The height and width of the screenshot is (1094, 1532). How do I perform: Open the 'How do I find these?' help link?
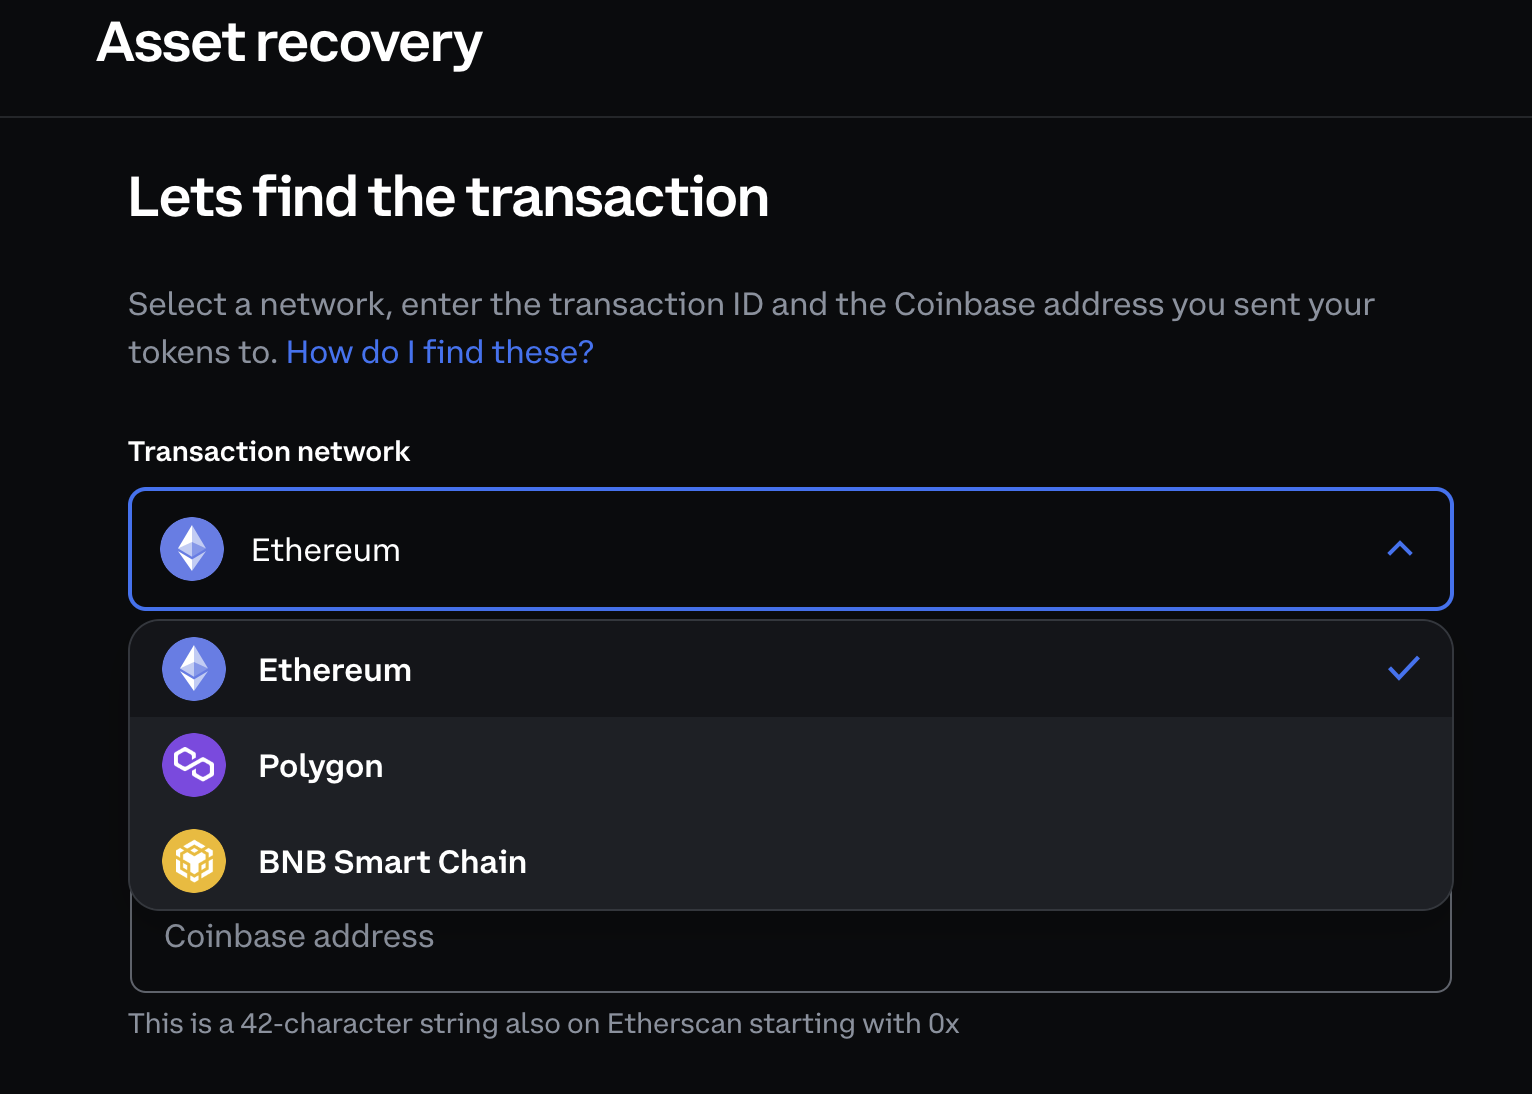(x=438, y=352)
